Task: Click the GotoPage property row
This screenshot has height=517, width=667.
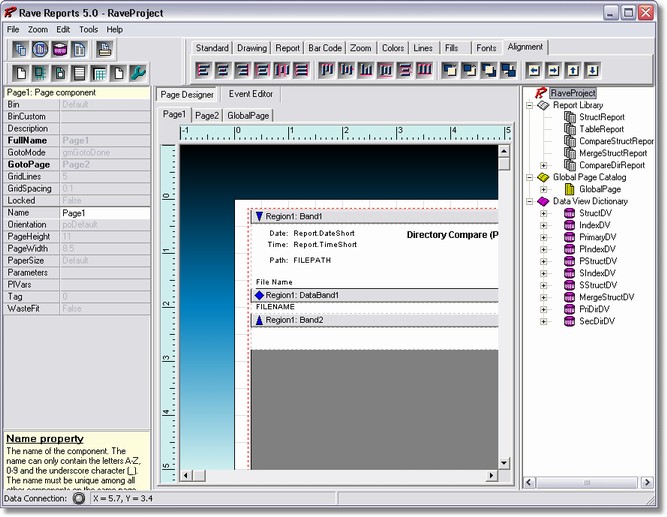Action: (77, 165)
